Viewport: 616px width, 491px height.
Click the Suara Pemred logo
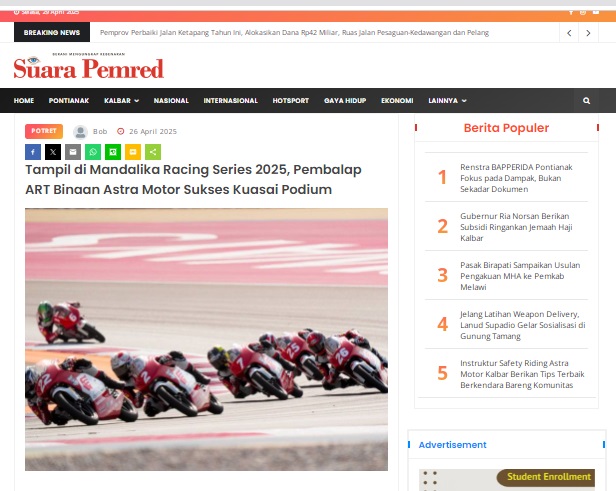(x=88, y=66)
